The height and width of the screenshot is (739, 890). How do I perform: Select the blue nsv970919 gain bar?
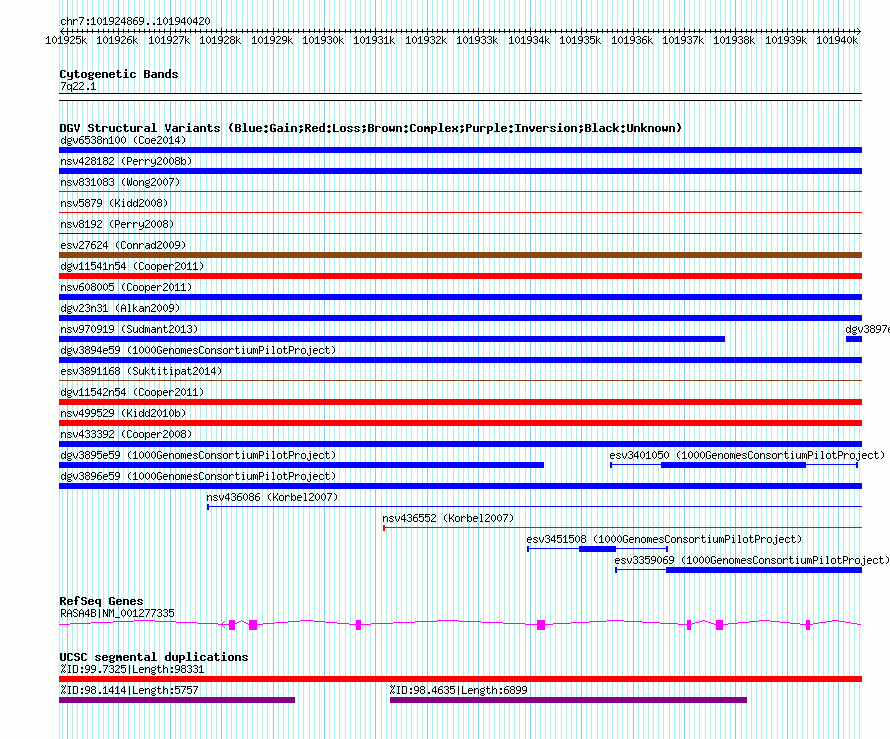[392, 339]
